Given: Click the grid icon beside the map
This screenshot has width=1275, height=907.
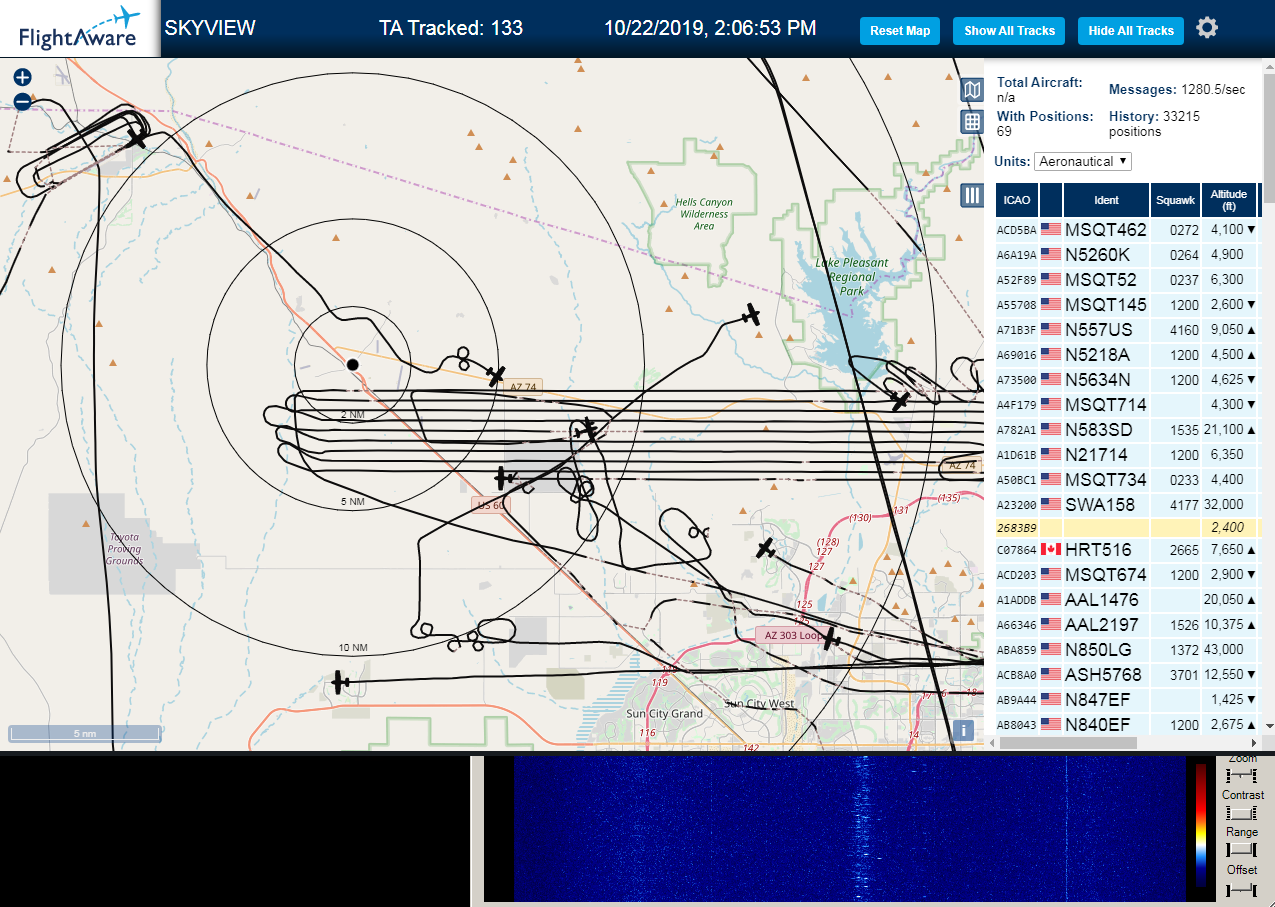Looking at the screenshot, I should [x=971, y=122].
